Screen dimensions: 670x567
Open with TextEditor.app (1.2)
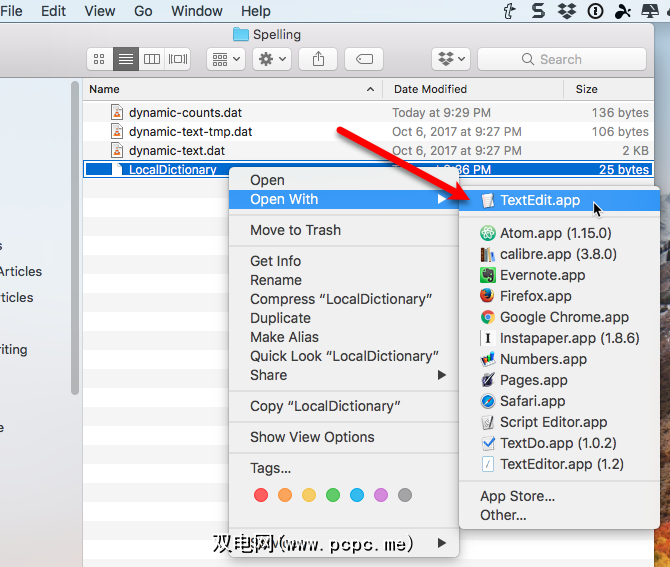tap(559, 464)
